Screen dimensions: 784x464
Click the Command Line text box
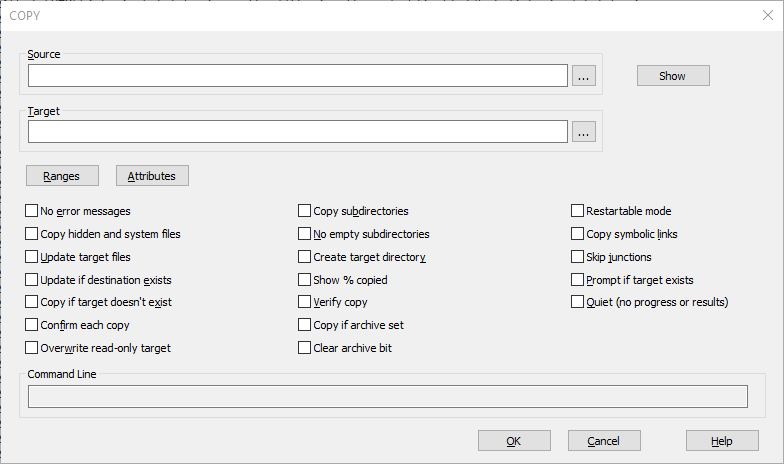pyautogui.click(x=388, y=396)
